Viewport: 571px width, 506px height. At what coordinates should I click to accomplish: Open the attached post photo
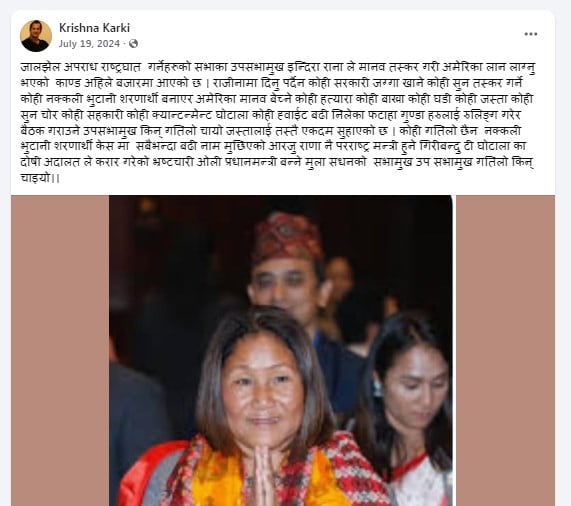click(281, 351)
